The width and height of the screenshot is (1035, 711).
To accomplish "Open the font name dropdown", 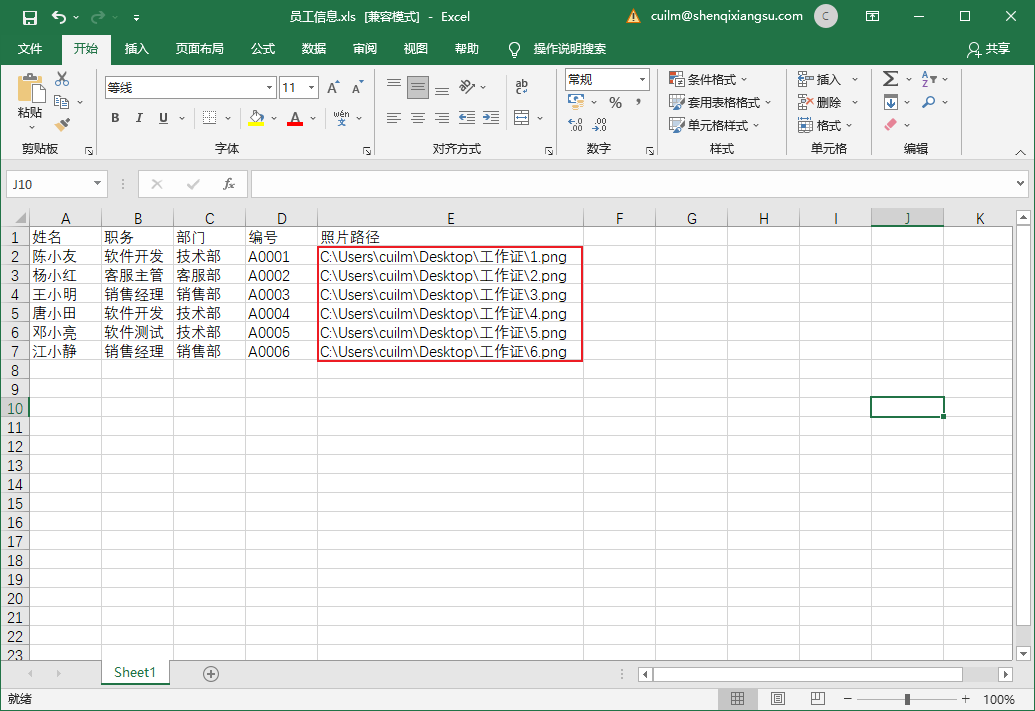I will pos(268,88).
